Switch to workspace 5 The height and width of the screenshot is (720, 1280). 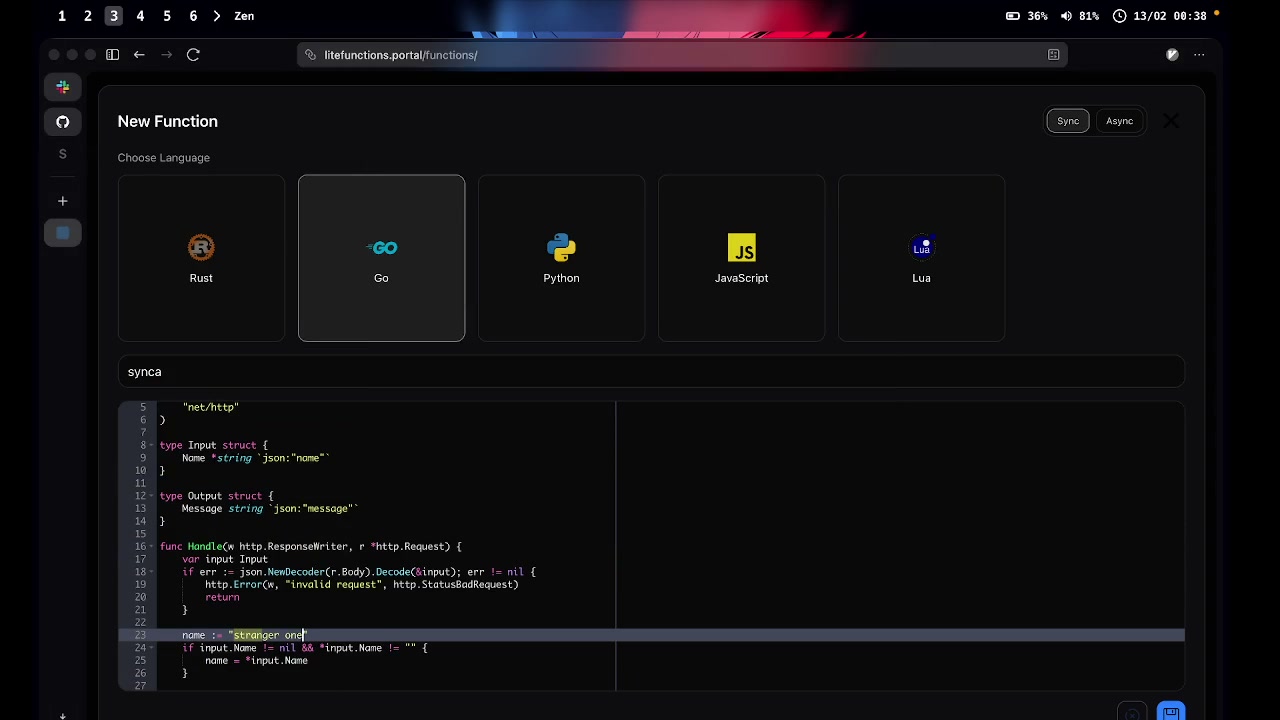[x=166, y=16]
